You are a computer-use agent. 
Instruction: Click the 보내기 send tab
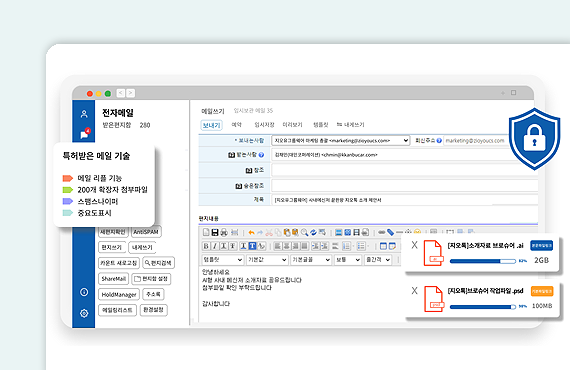[211, 125]
